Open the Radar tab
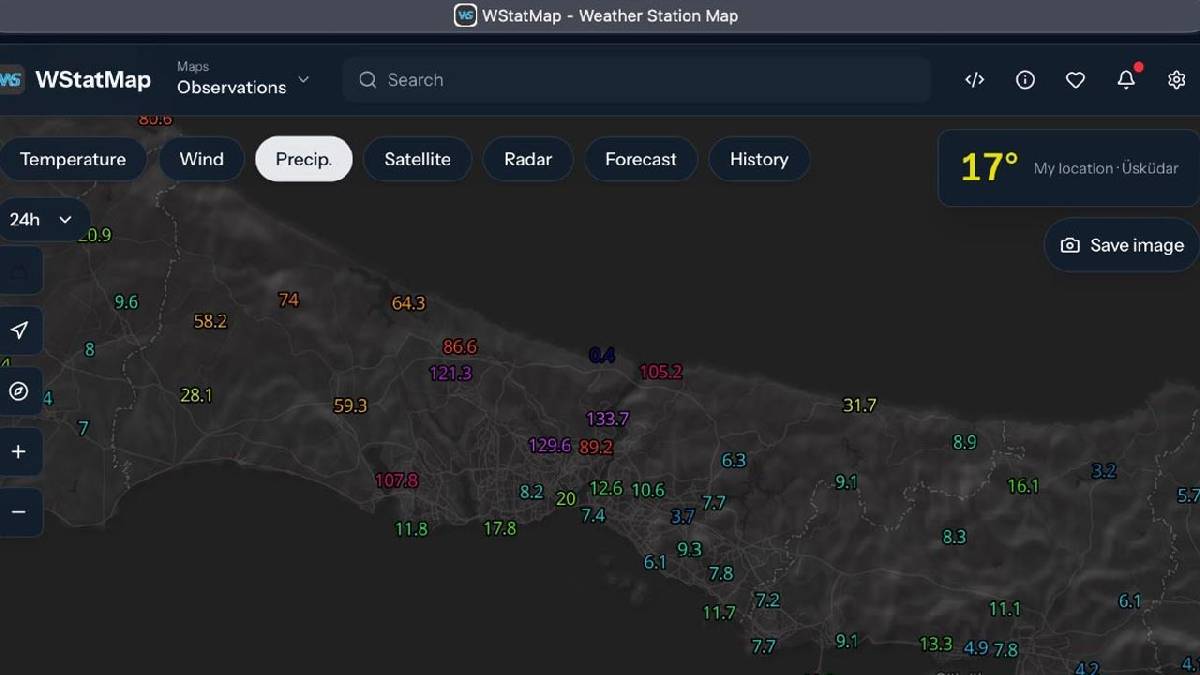1200x675 pixels. (x=528, y=159)
